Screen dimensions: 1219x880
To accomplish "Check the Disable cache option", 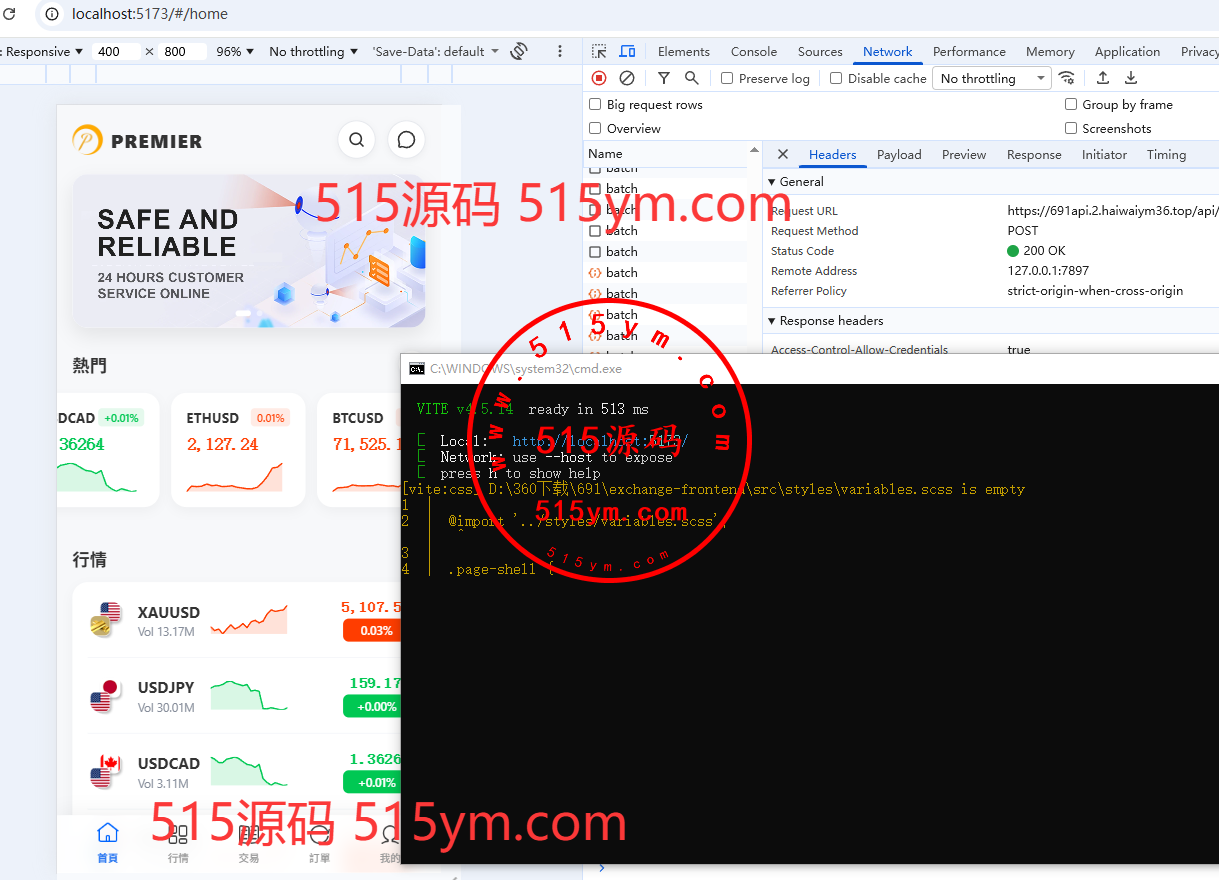I will pyautogui.click(x=836, y=79).
